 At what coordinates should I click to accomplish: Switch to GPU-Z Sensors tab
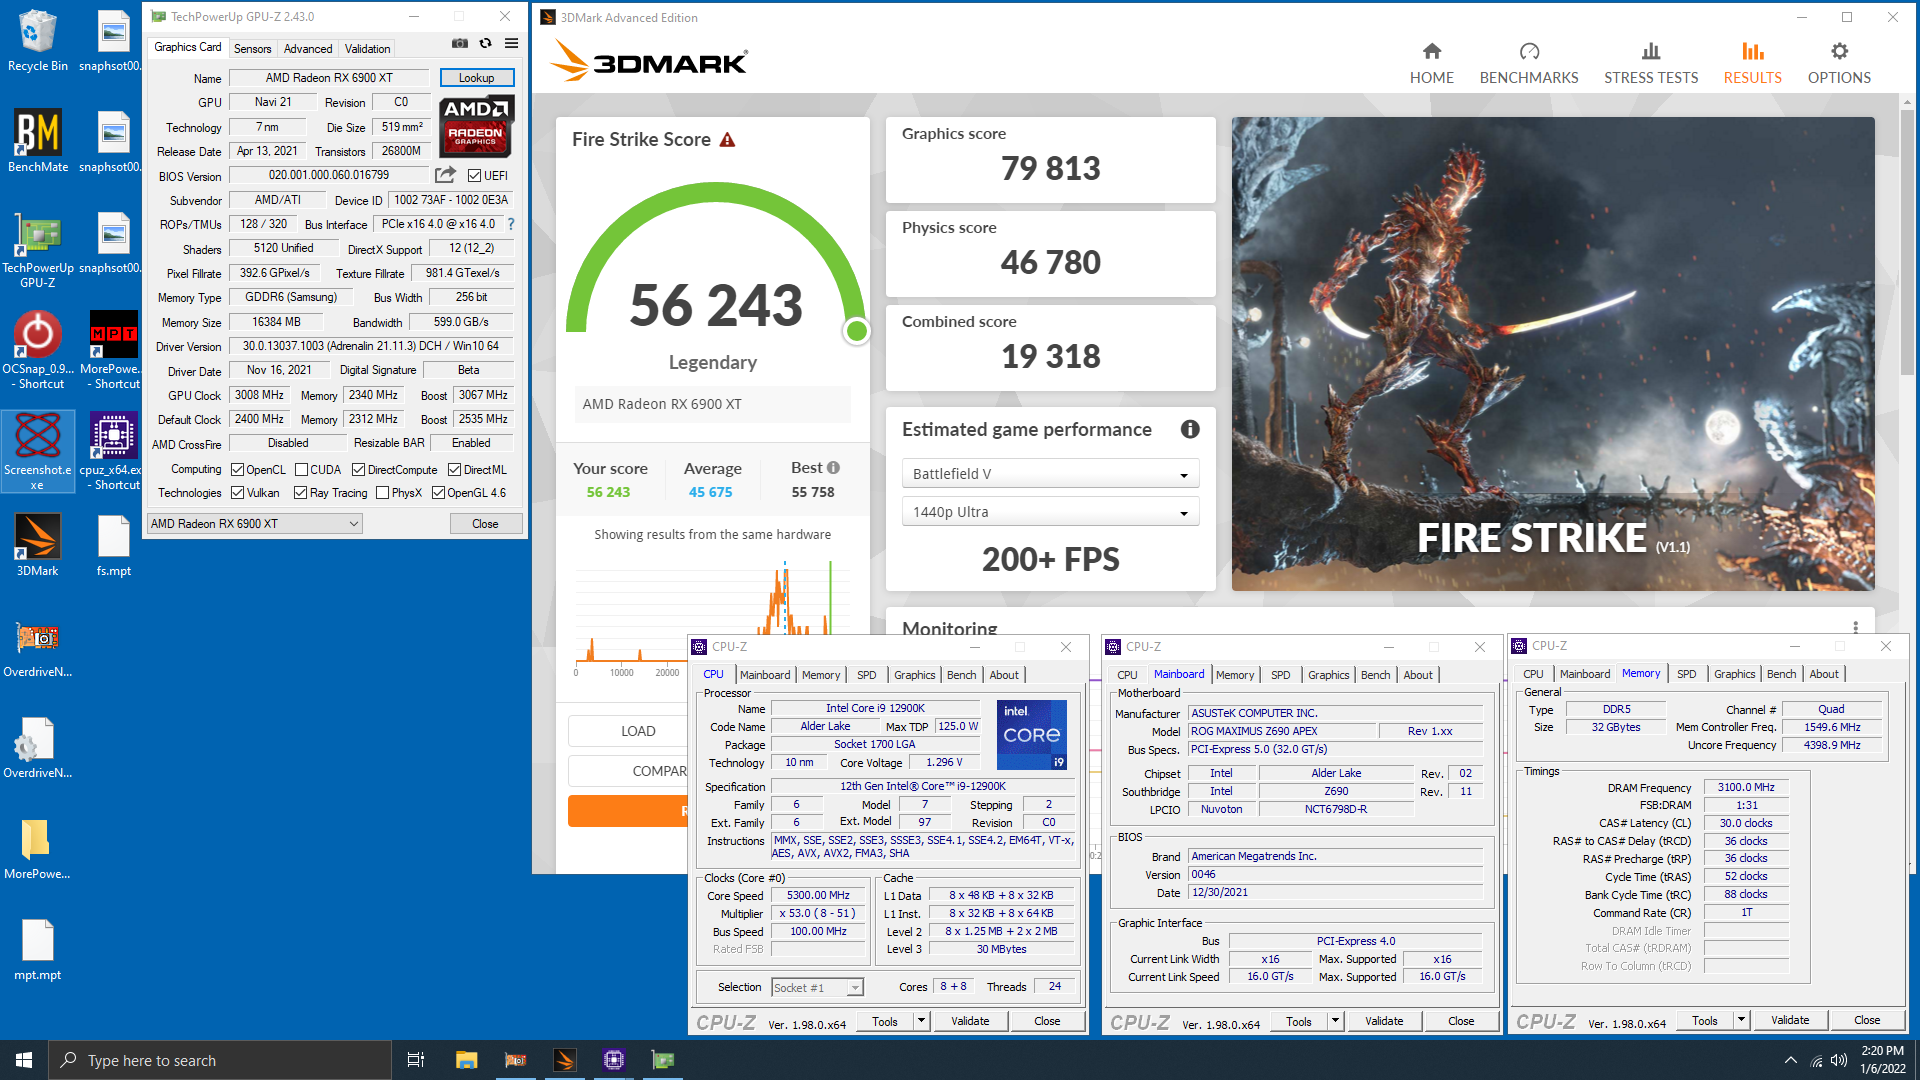[x=252, y=48]
